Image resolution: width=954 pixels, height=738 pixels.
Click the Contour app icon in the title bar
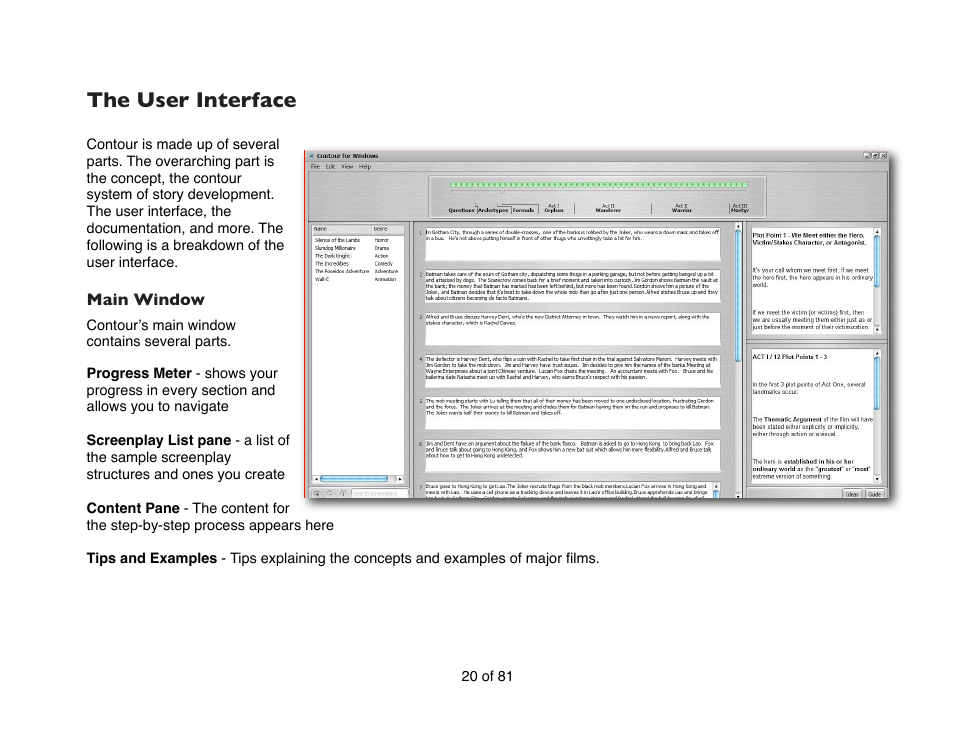tap(312, 156)
